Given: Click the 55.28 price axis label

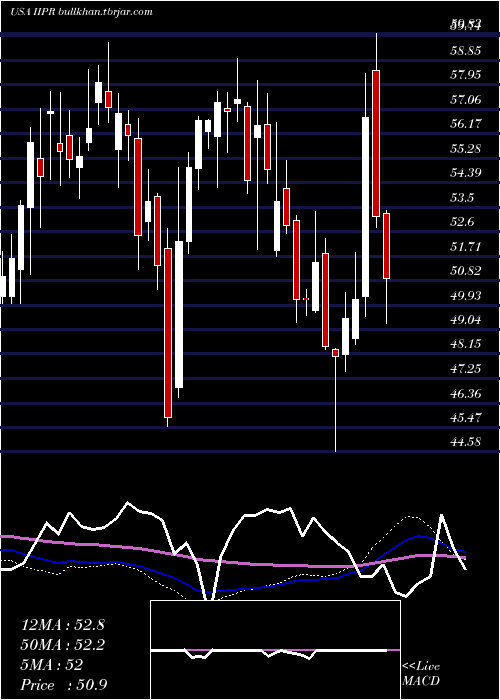Looking at the screenshot, I should [x=465, y=148].
